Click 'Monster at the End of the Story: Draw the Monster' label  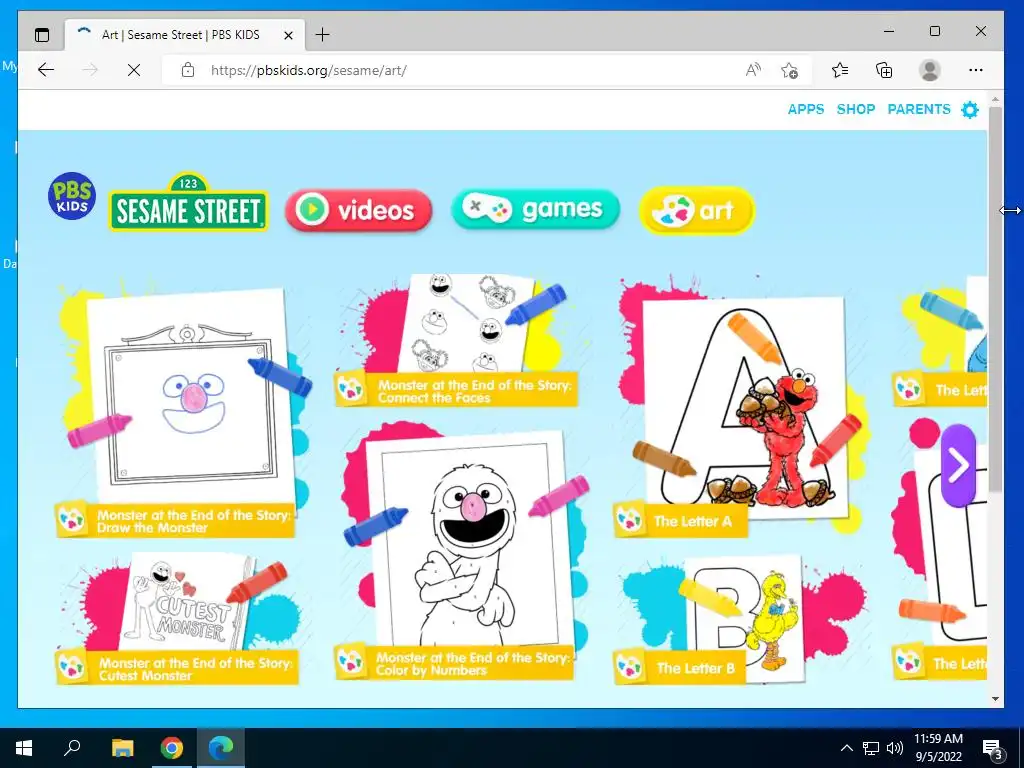[x=193, y=521]
